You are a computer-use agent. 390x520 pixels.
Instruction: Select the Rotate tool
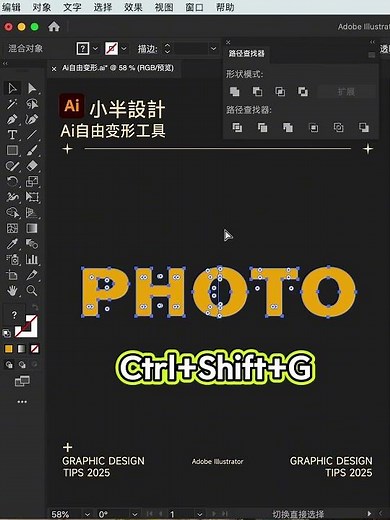[x=13, y=181]
